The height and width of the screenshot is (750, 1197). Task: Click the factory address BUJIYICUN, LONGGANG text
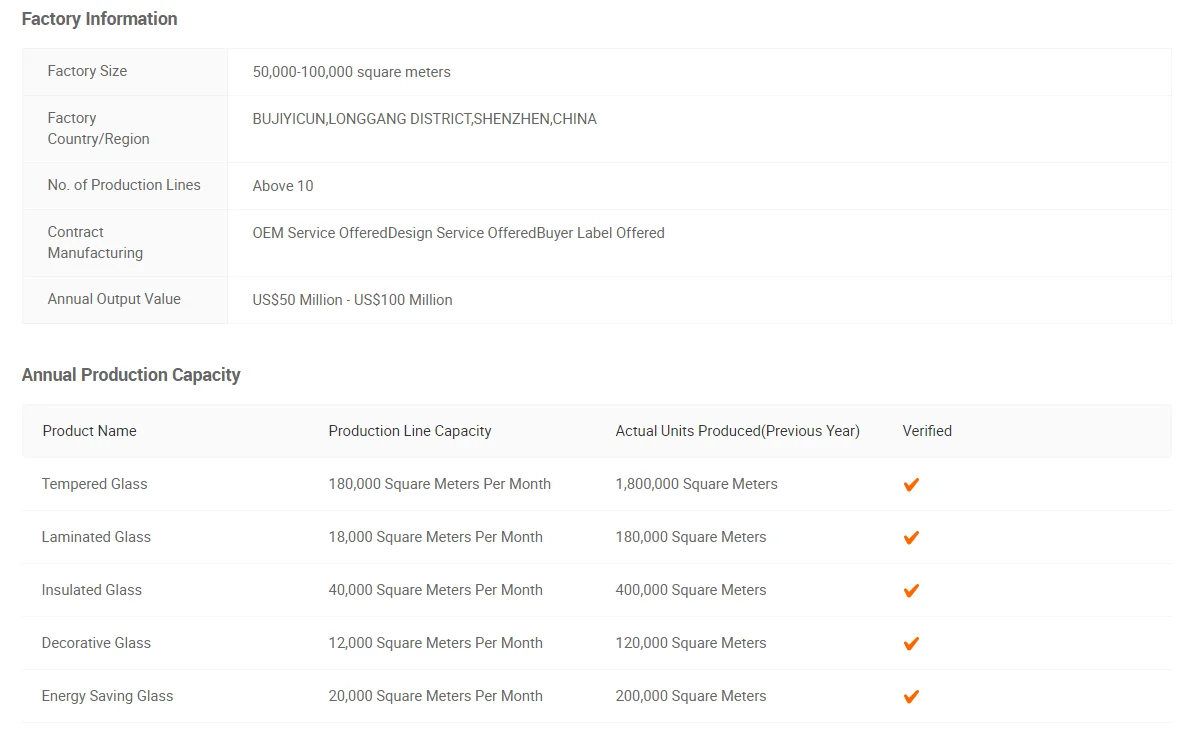pos(424,119)
